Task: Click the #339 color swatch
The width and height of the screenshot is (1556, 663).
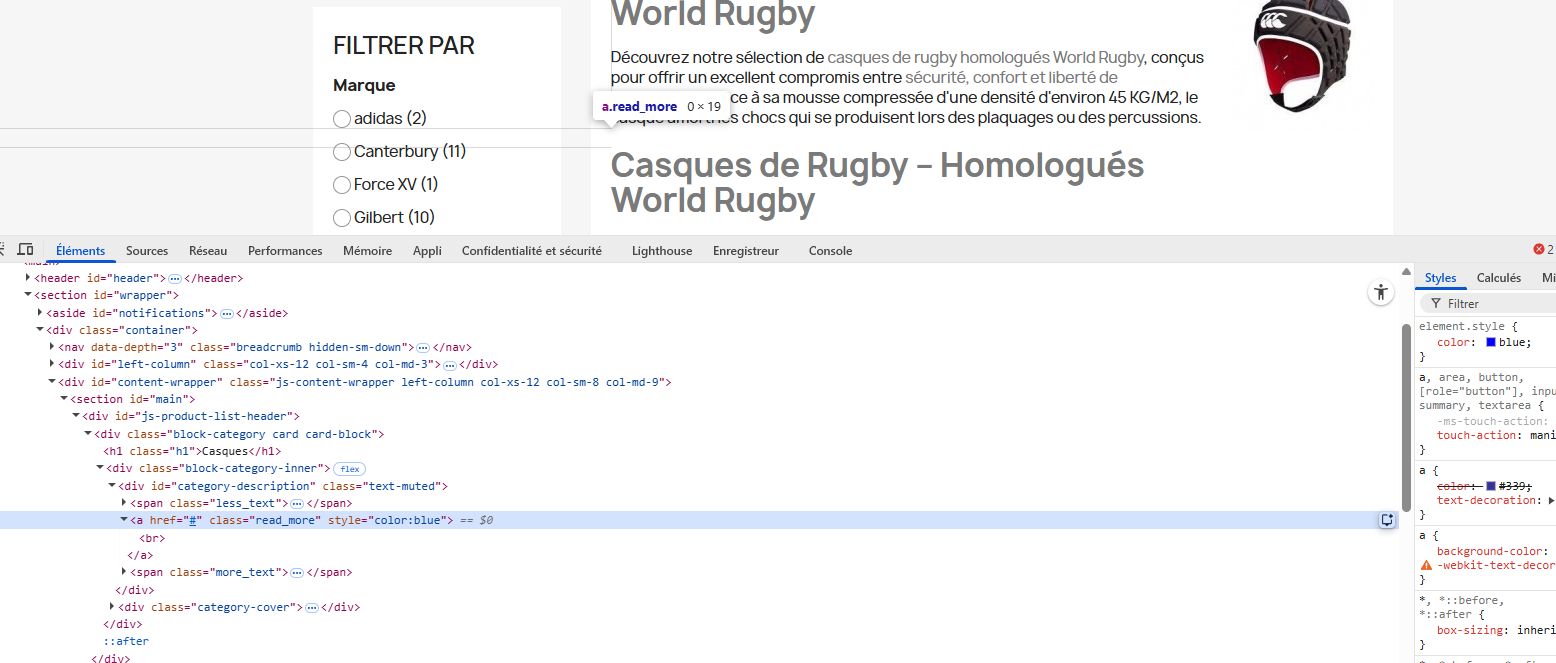Action: point(1491,485)
